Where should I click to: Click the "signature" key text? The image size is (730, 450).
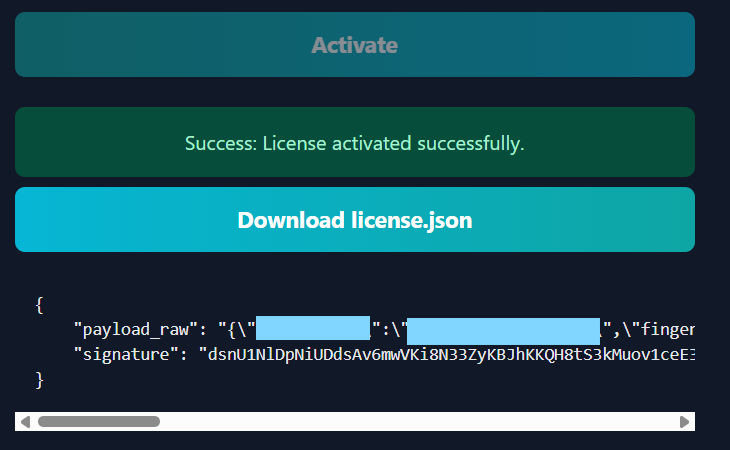126,355
